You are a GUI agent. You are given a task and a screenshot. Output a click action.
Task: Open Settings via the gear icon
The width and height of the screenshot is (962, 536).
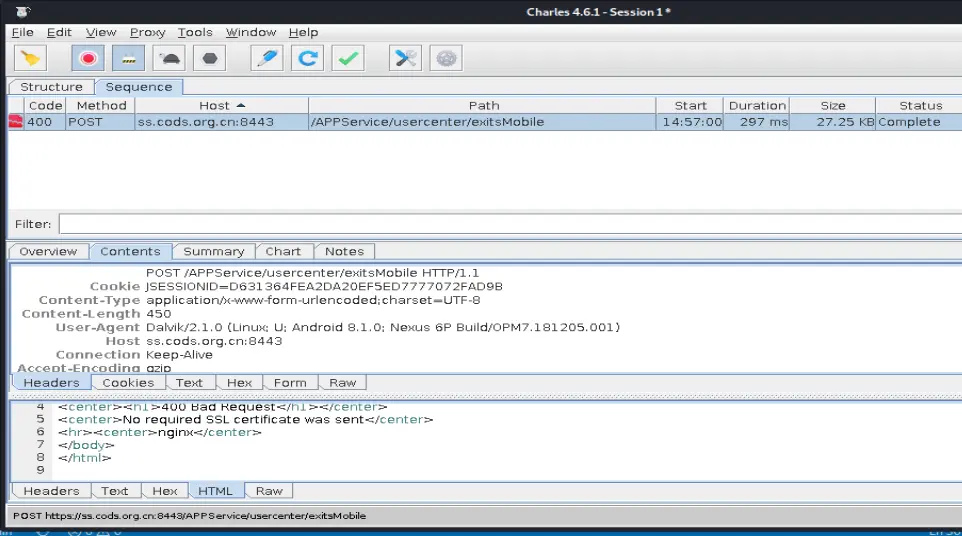point(446,58)
